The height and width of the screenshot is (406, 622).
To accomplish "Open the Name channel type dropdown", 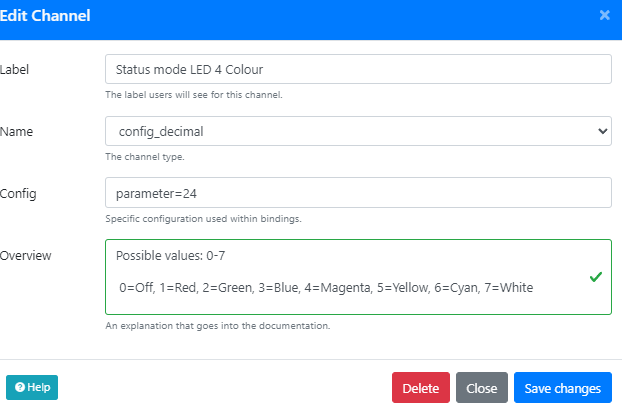I will pyautogui.click(x=357, y=130).
